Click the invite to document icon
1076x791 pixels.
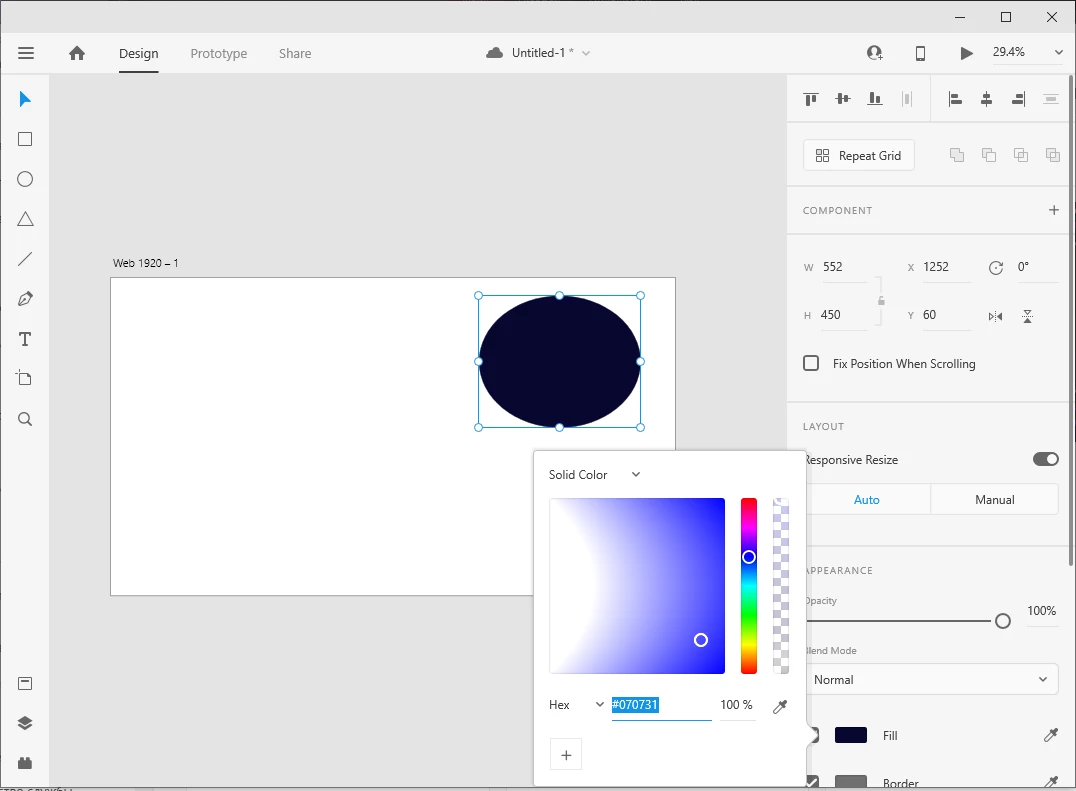point(874,53)
